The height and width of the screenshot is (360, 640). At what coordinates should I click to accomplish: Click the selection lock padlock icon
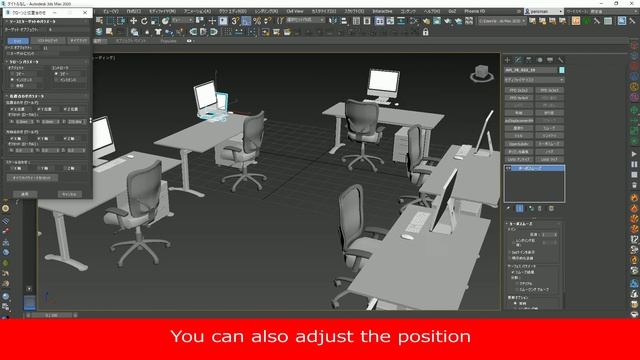click(426, 32)
